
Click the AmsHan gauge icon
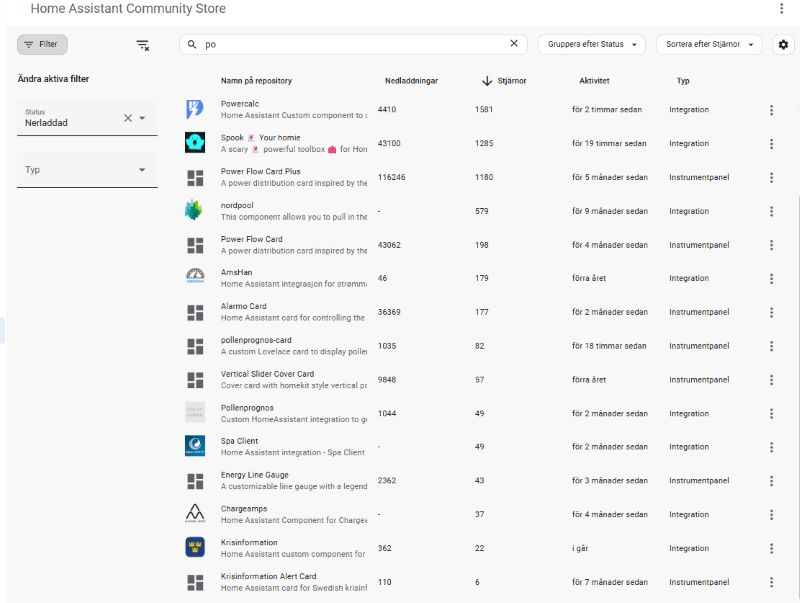click(x=195, y=276)
